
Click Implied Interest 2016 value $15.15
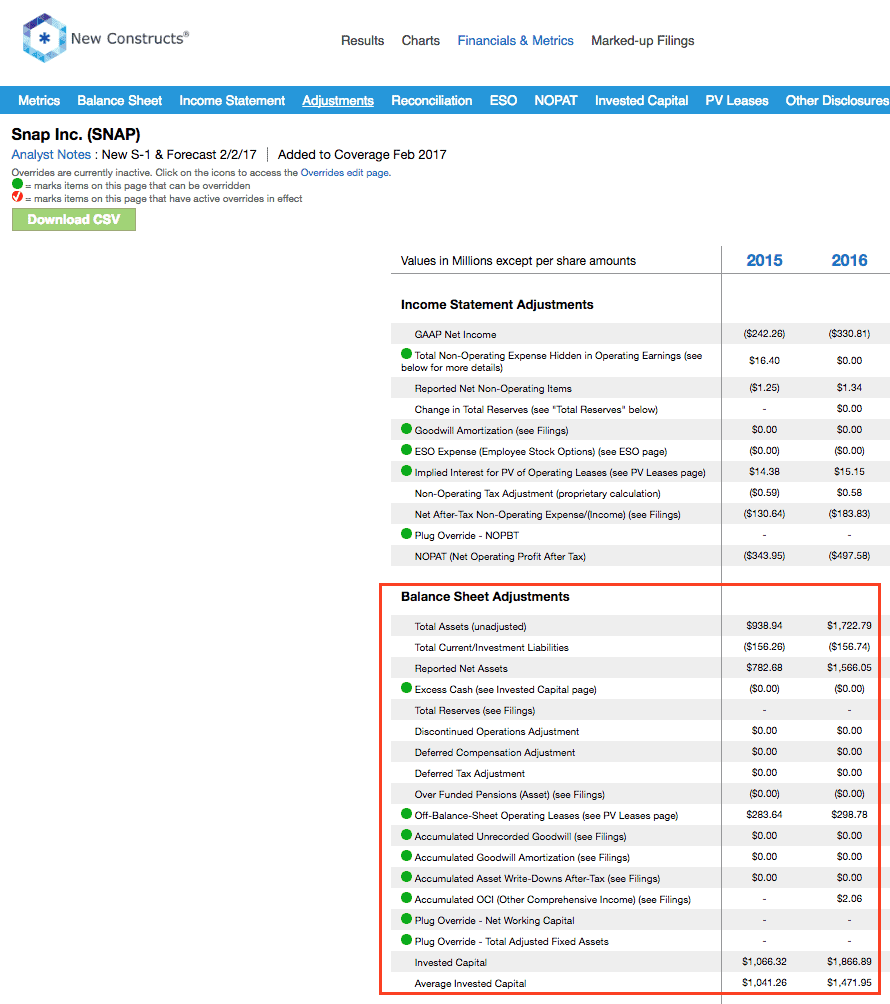(x=849, y=471)
